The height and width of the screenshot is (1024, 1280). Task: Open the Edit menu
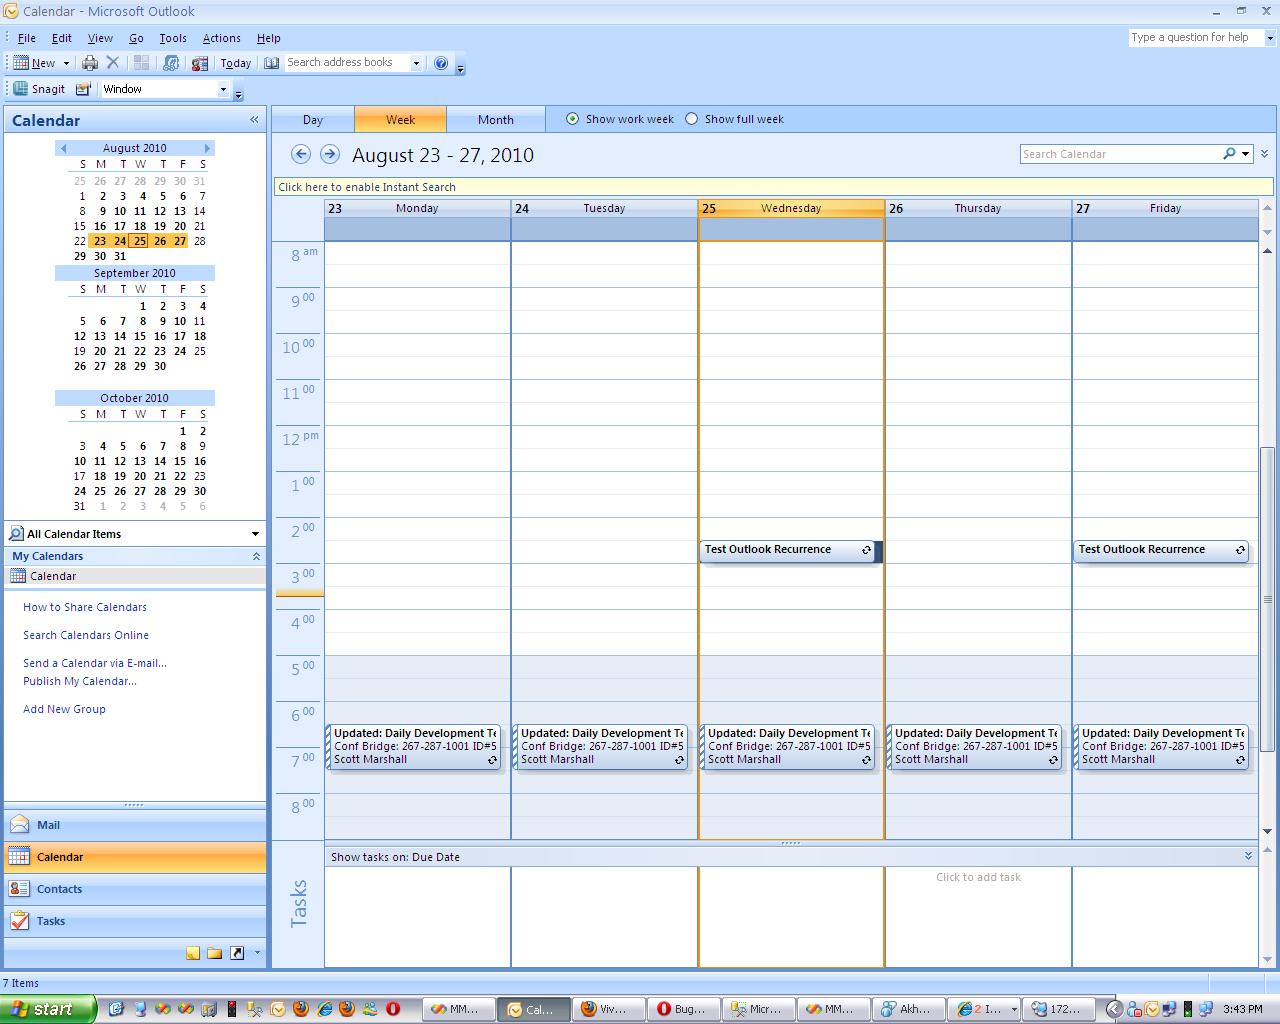[62, 38]
